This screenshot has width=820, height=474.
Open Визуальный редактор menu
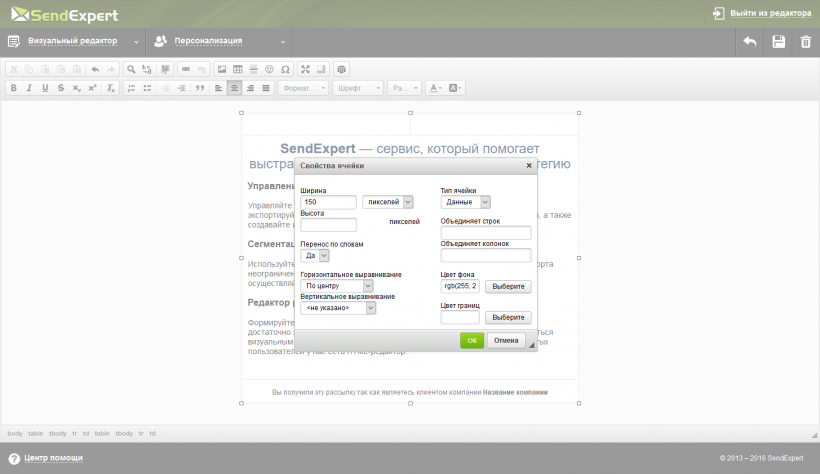click(x=73, y=41)
